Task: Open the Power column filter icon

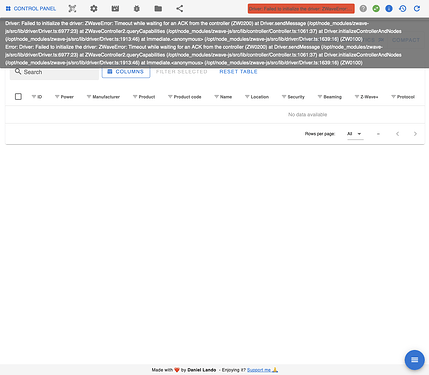Action: [x=57, y=97]
